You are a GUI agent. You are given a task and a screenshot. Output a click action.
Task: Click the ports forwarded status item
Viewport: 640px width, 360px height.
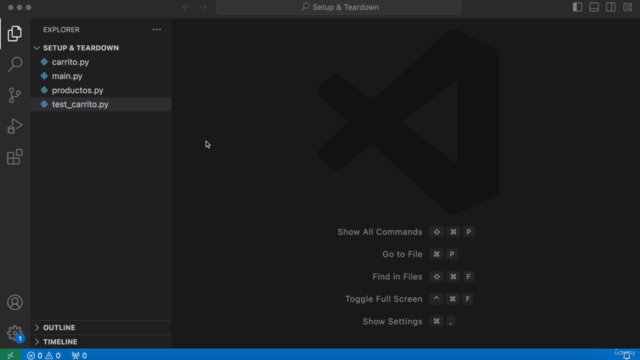point(79,356)
